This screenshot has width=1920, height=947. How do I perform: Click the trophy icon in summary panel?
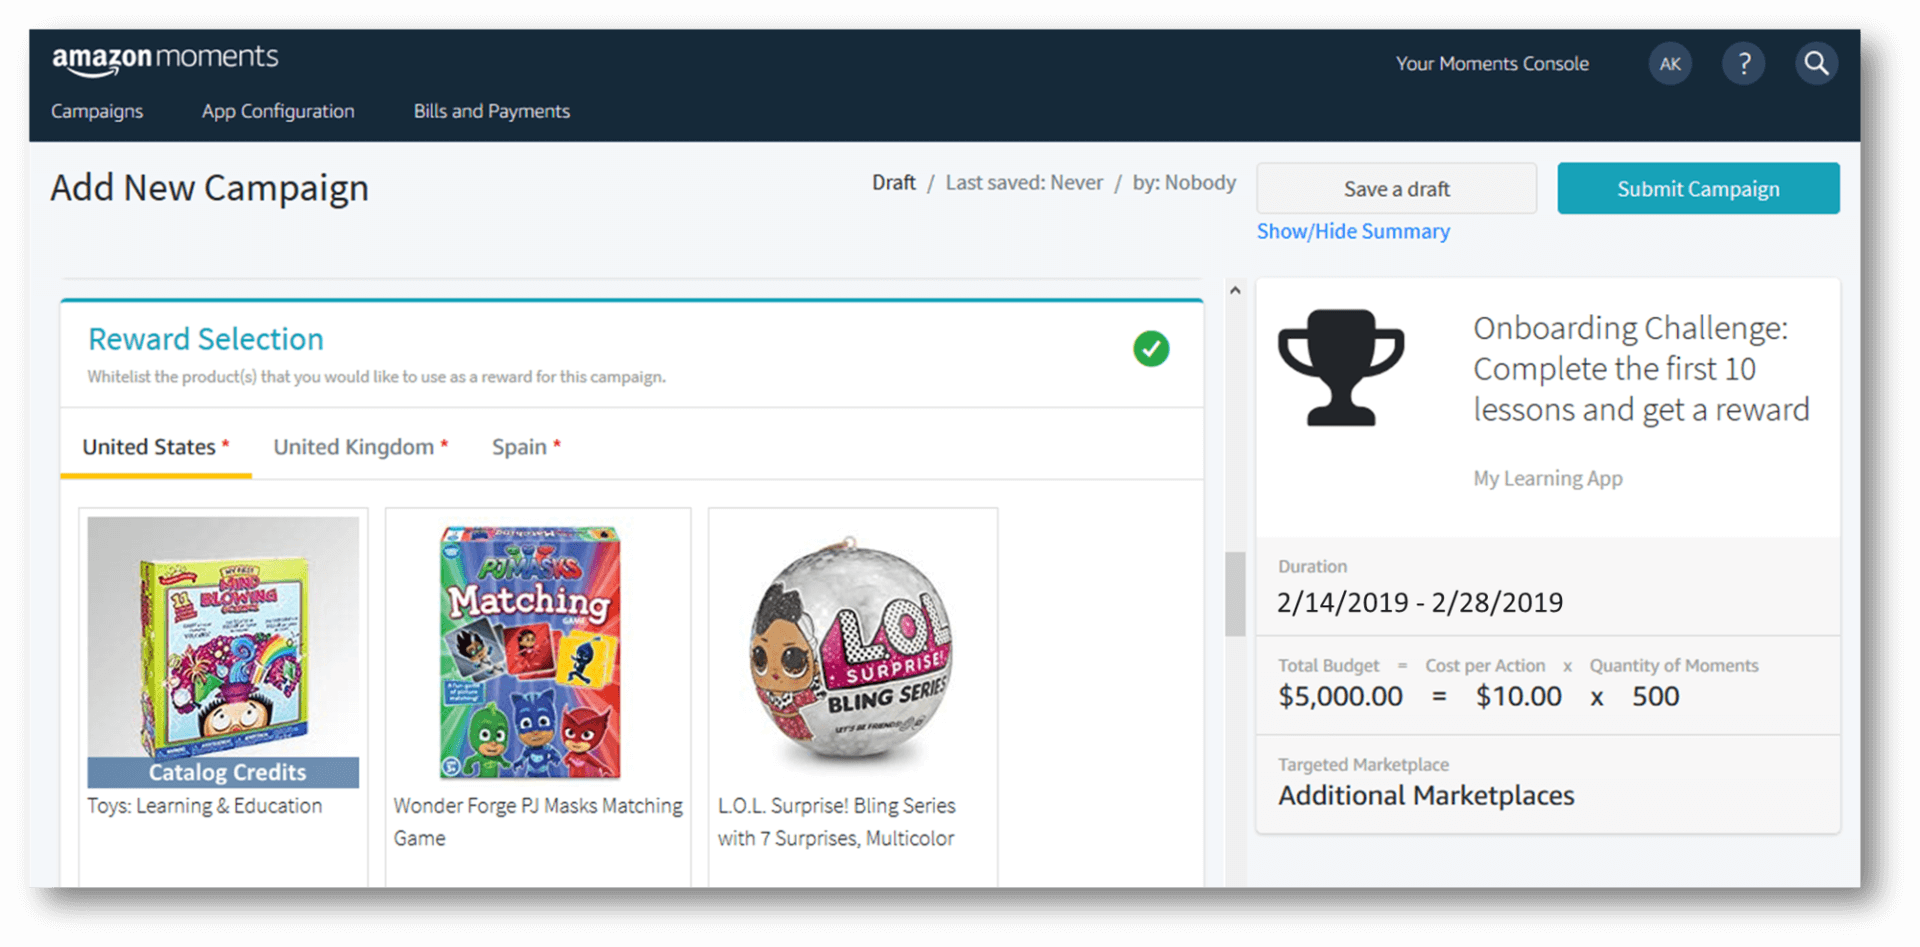(x=1341, y=367)
